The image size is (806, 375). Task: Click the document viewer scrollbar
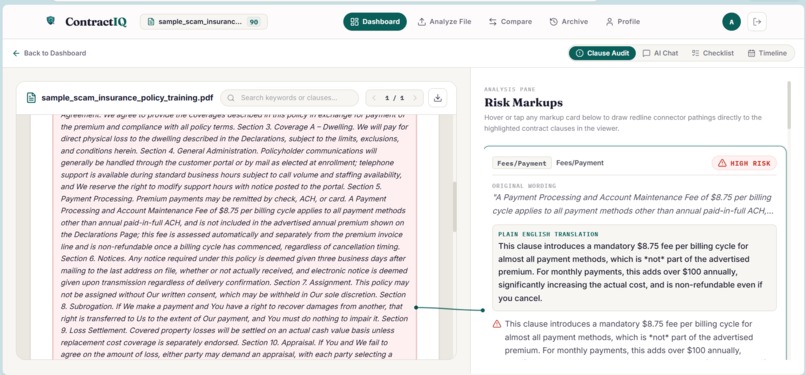(454, 206)
